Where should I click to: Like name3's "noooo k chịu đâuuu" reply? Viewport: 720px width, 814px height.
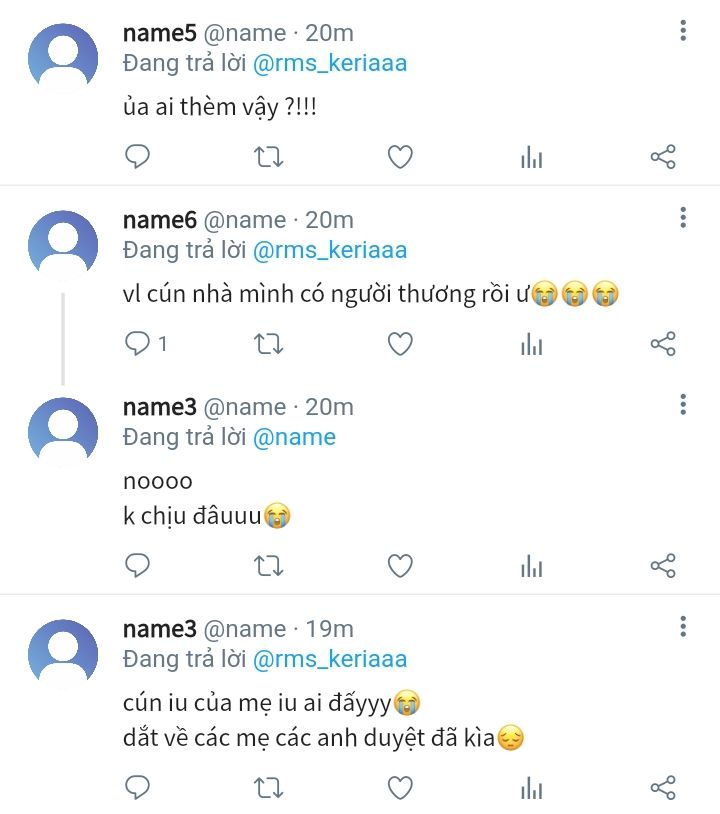400,566
